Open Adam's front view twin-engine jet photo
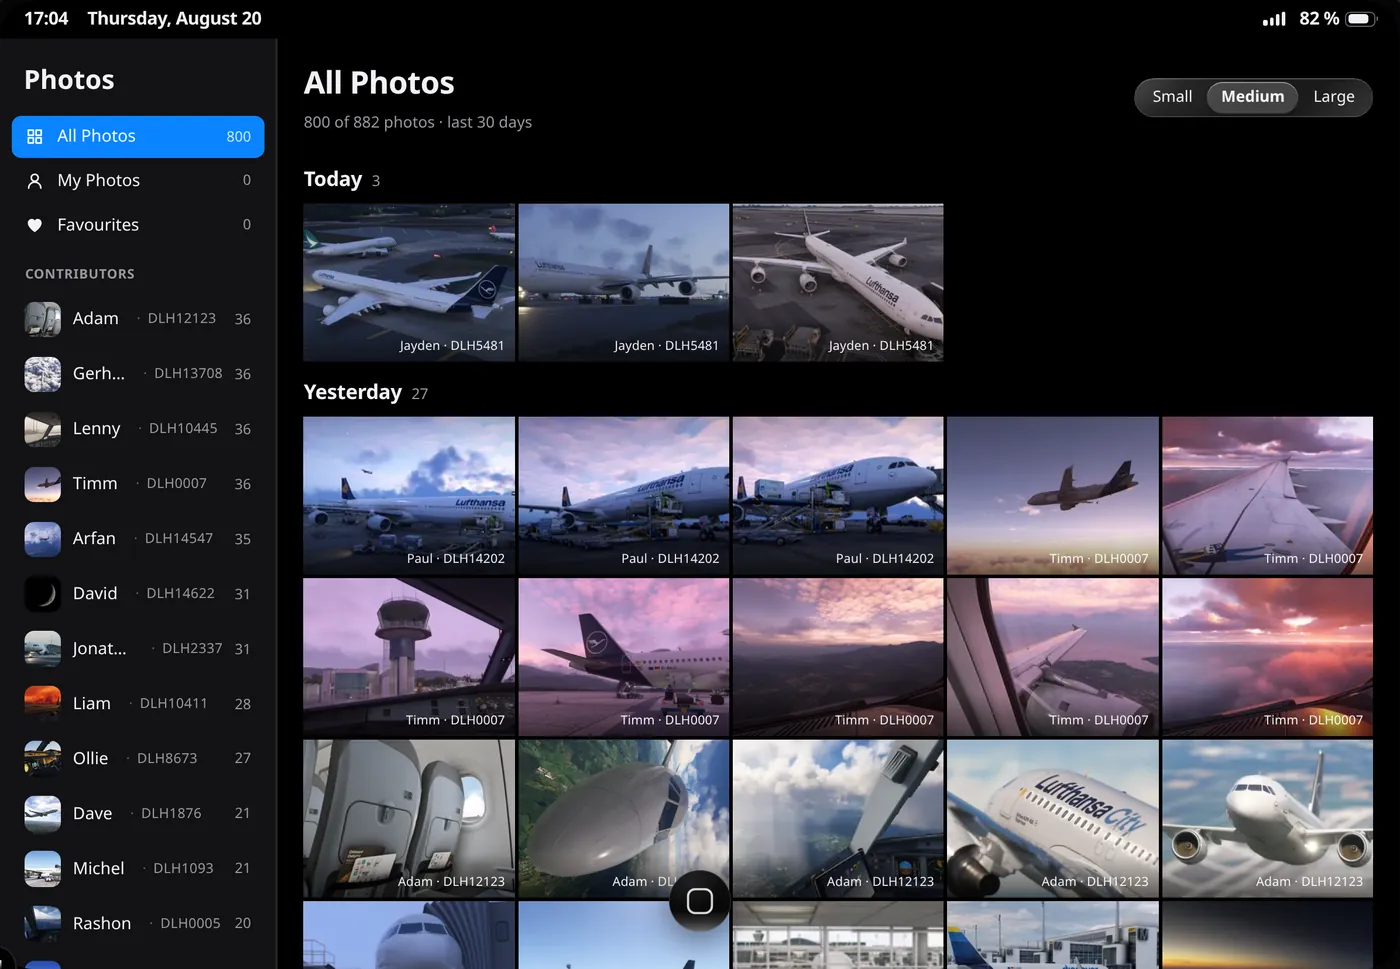The height and width of the screenshot is (969, 1400). click(1267, 818)
